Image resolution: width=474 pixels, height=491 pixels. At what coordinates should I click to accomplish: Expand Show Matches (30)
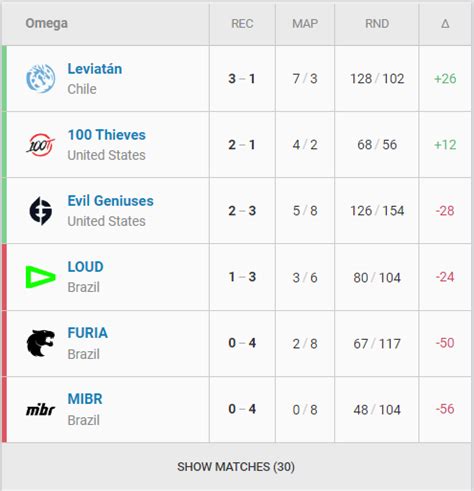236,467
